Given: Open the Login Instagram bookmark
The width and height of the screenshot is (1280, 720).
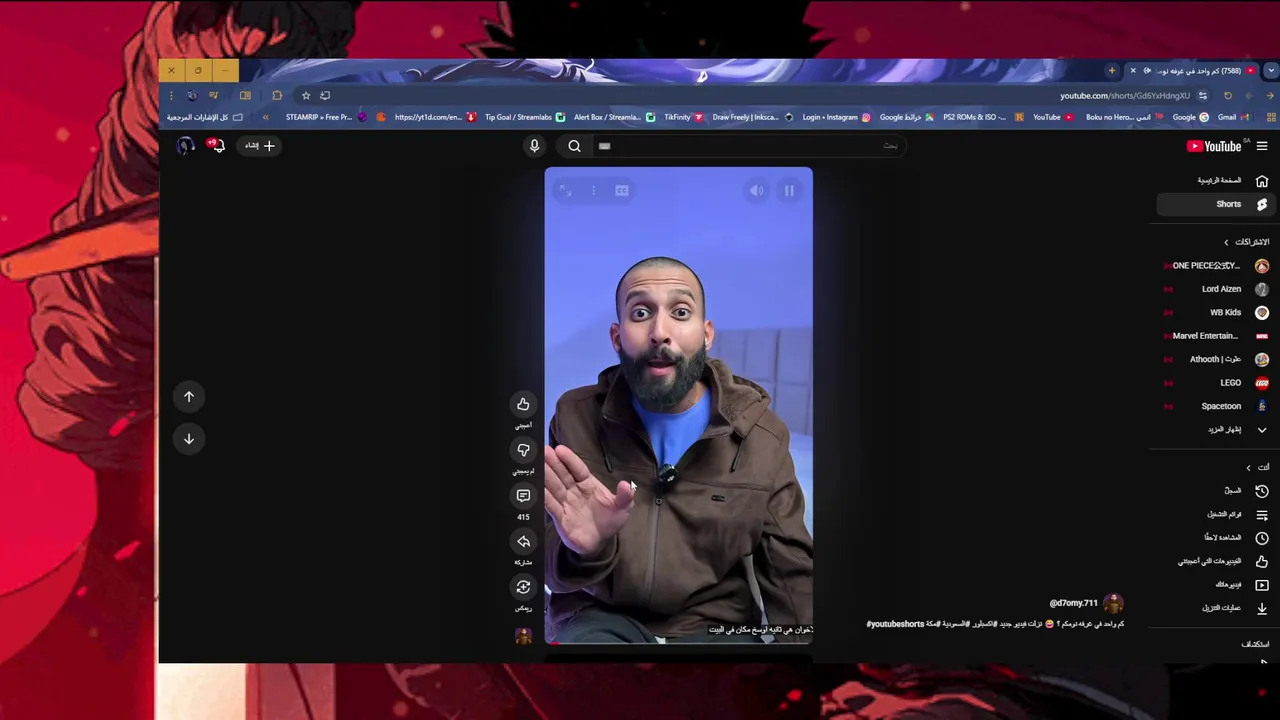Looking at the screenshot, I should coord(836,117).
